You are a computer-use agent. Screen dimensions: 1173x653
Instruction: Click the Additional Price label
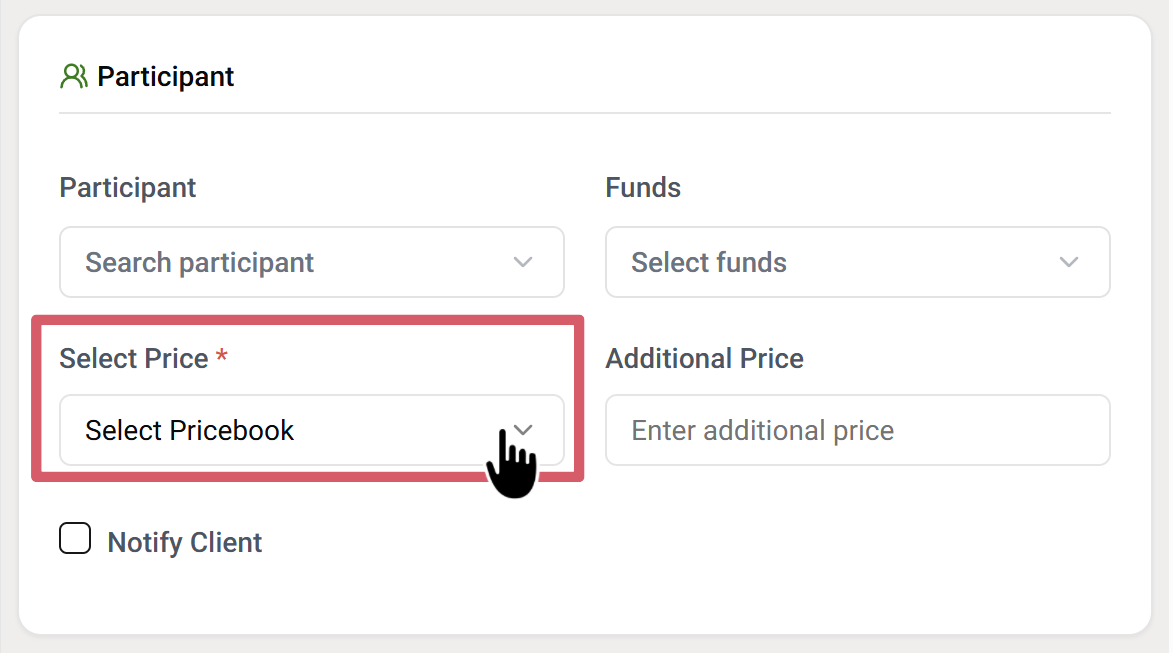[x=704, y=358]
